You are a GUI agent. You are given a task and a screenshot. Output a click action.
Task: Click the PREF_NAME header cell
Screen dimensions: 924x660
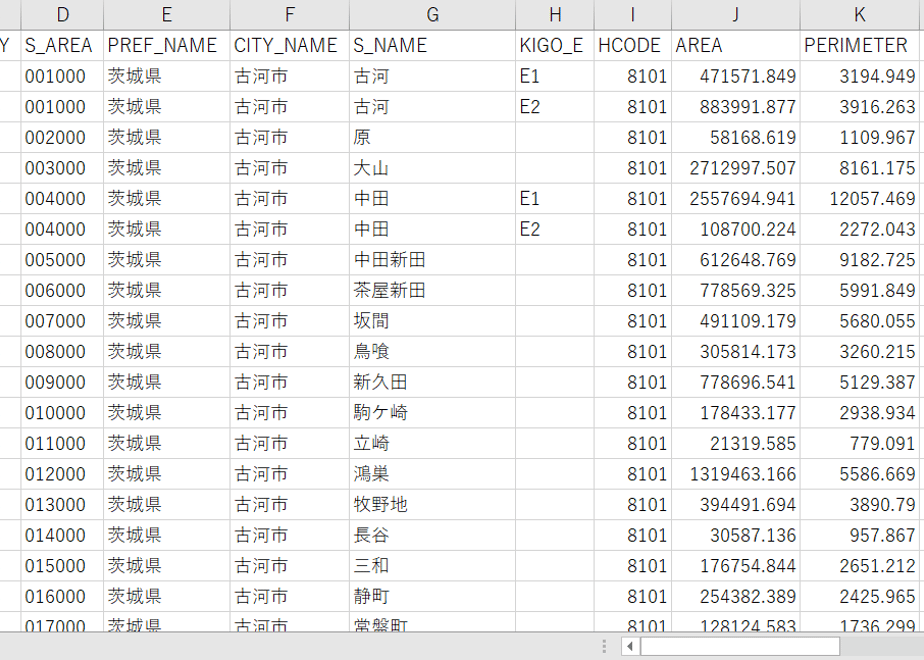(x=167, y=45)
